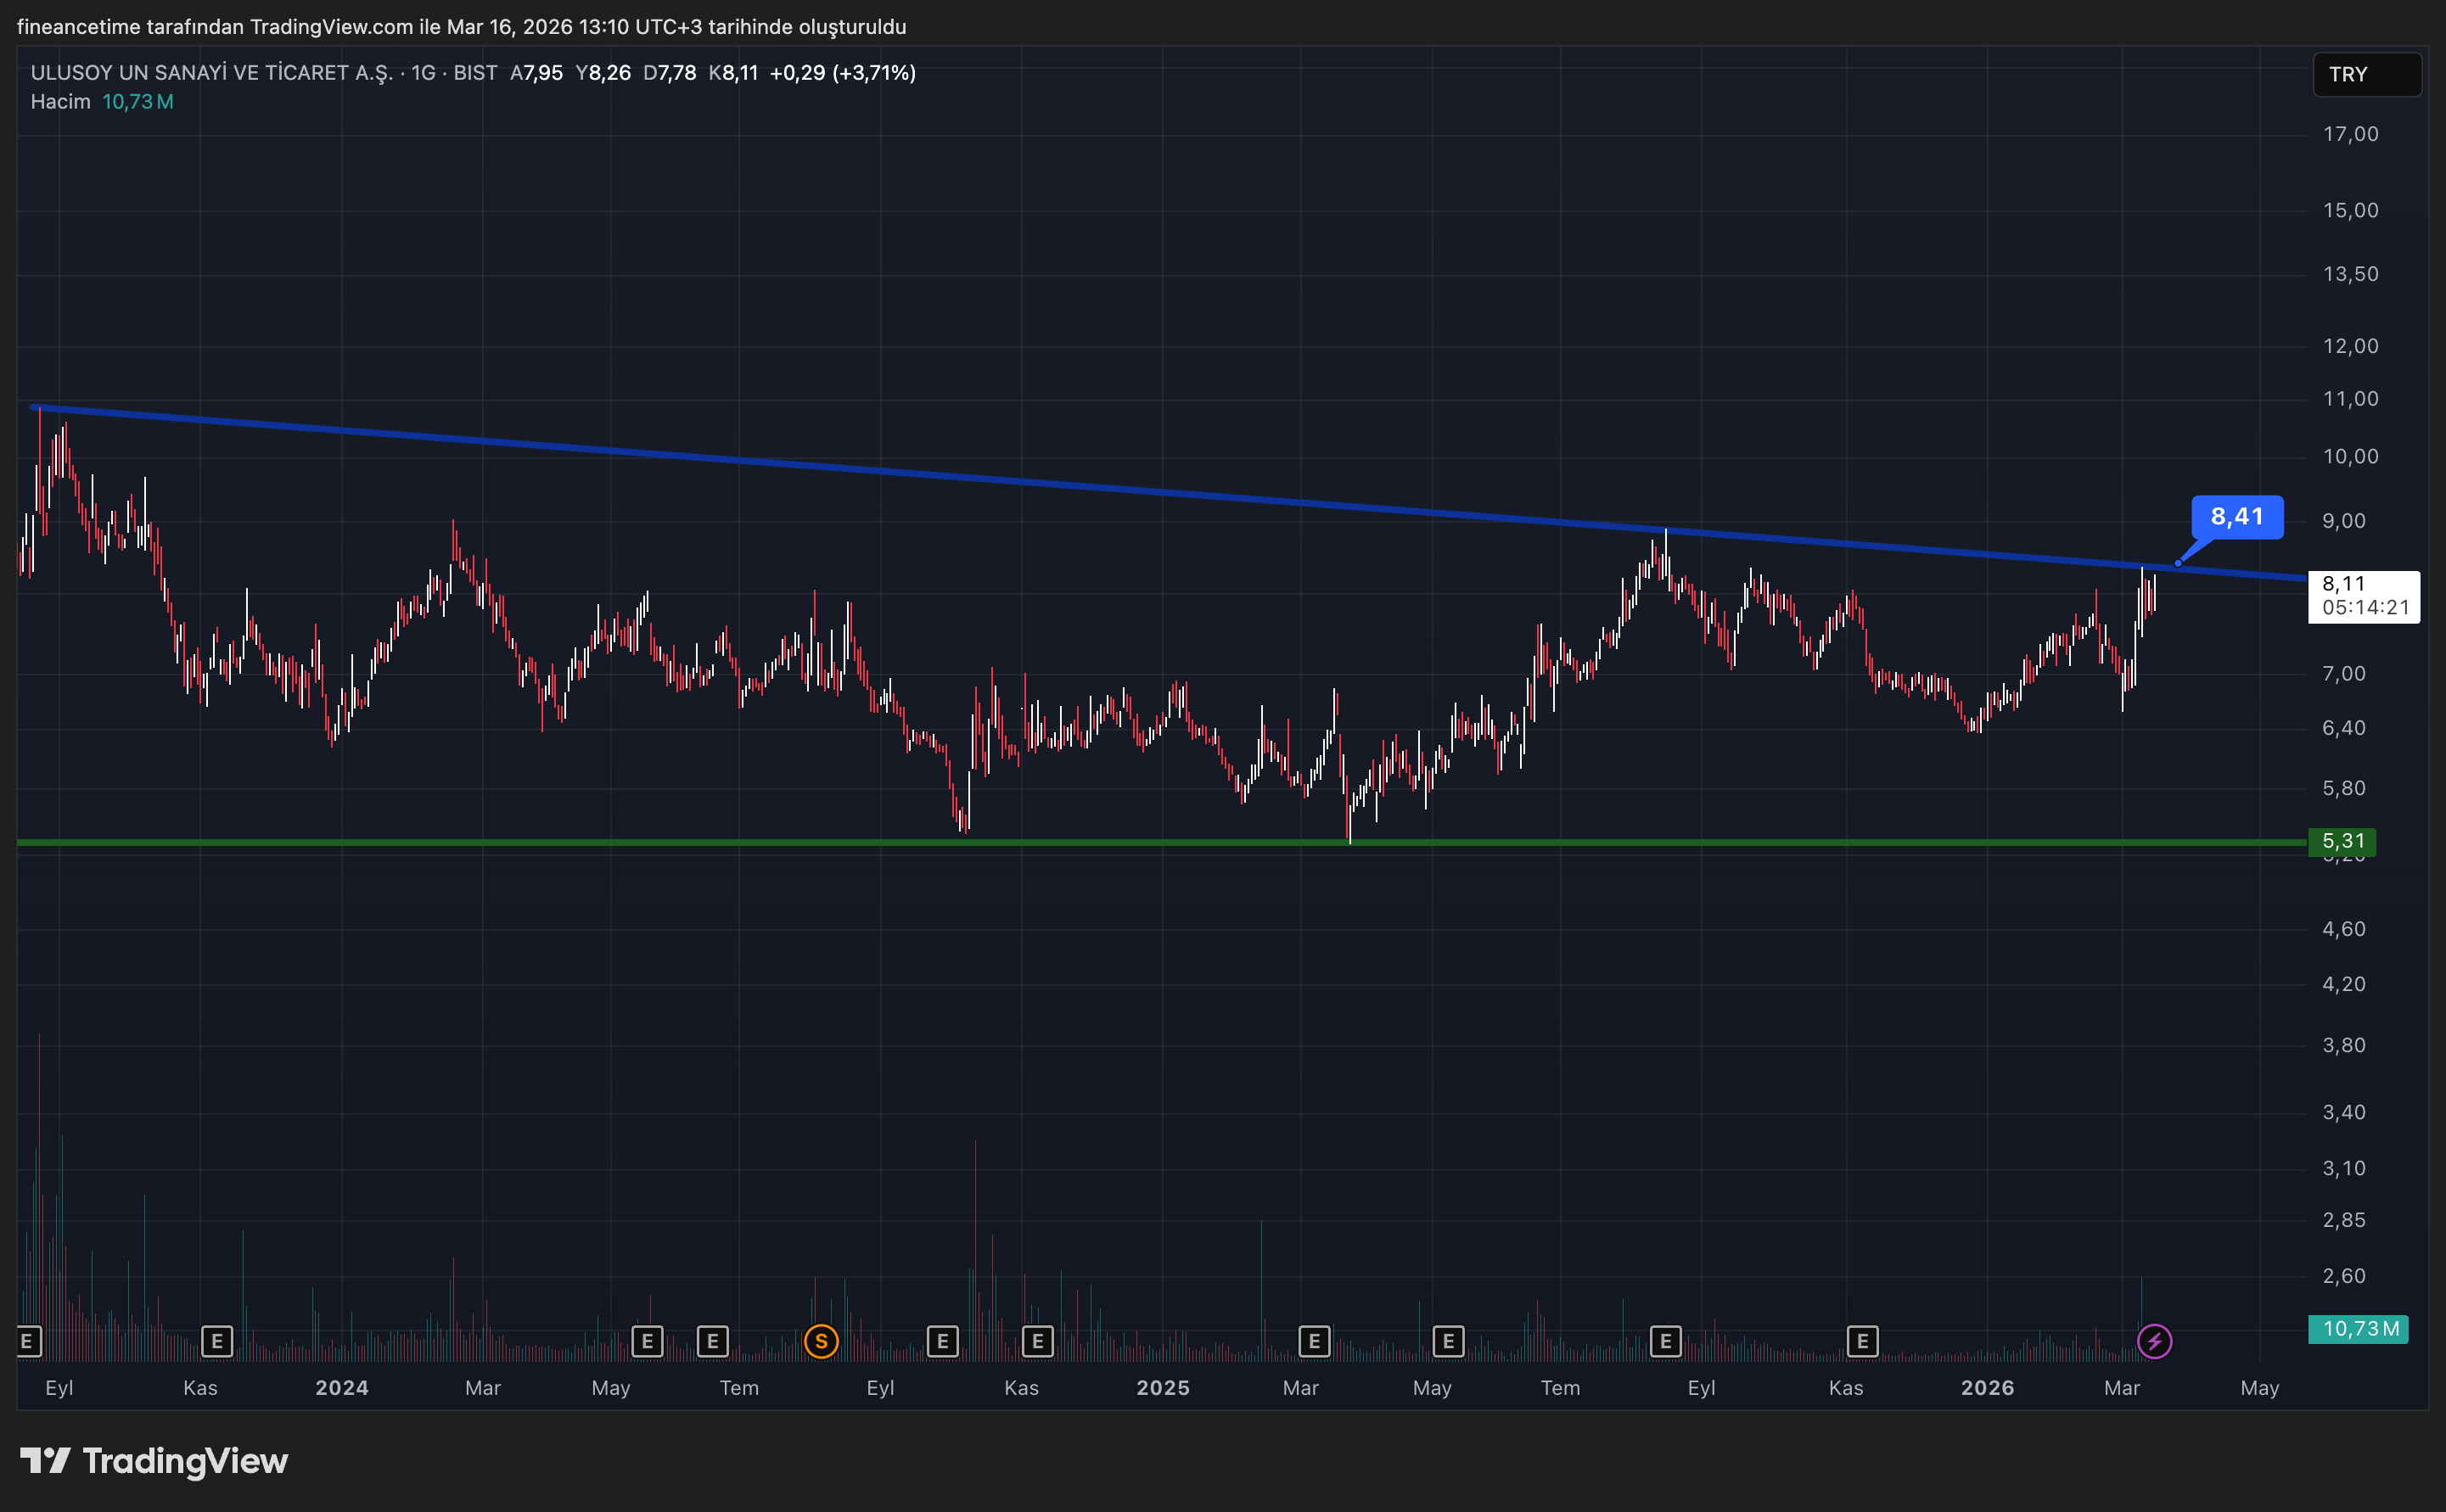The image size is (2446, 1512).
Task: Click the Hacim volume indicator label
Action: point(60,102)
